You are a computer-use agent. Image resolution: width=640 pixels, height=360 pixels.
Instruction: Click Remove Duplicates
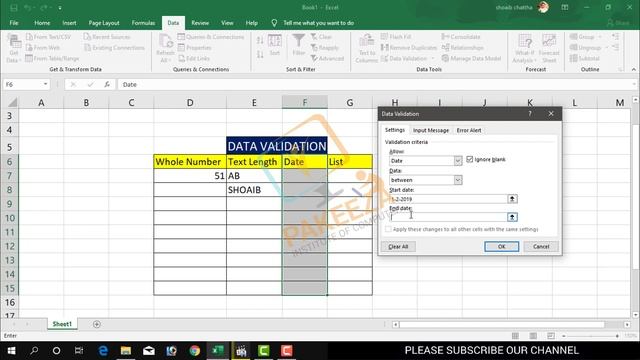pos(409,48)
